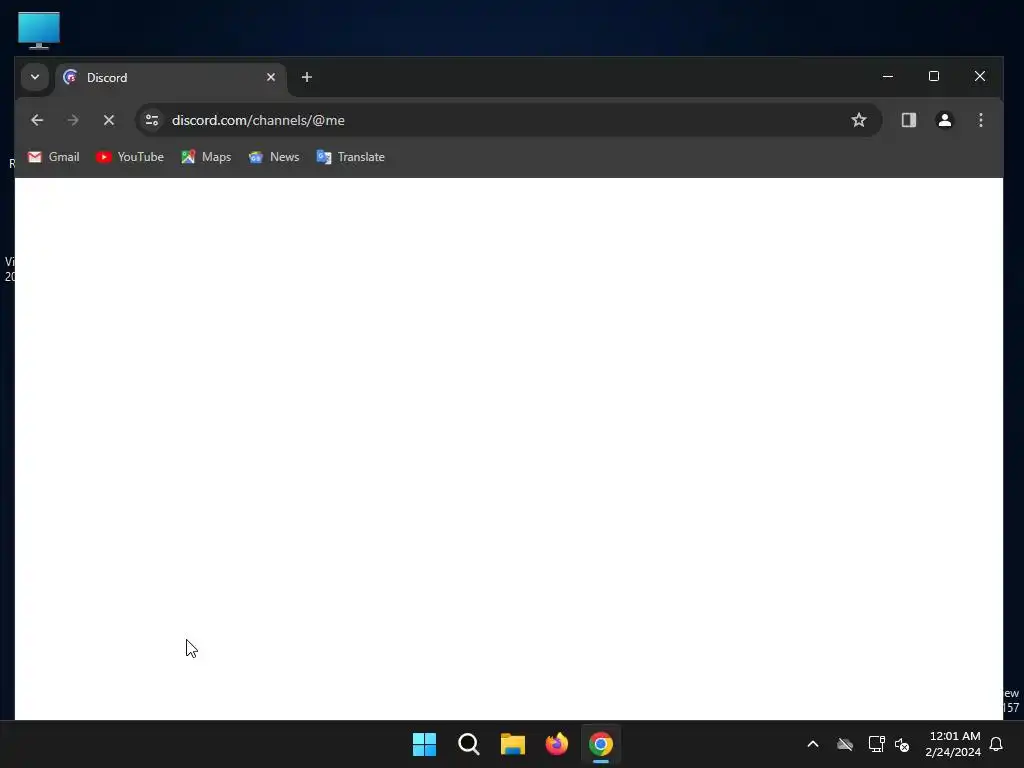Launch File Explorer from taskbar
The width and height of the screenshot is (1024, 768).
click(513, 744)
